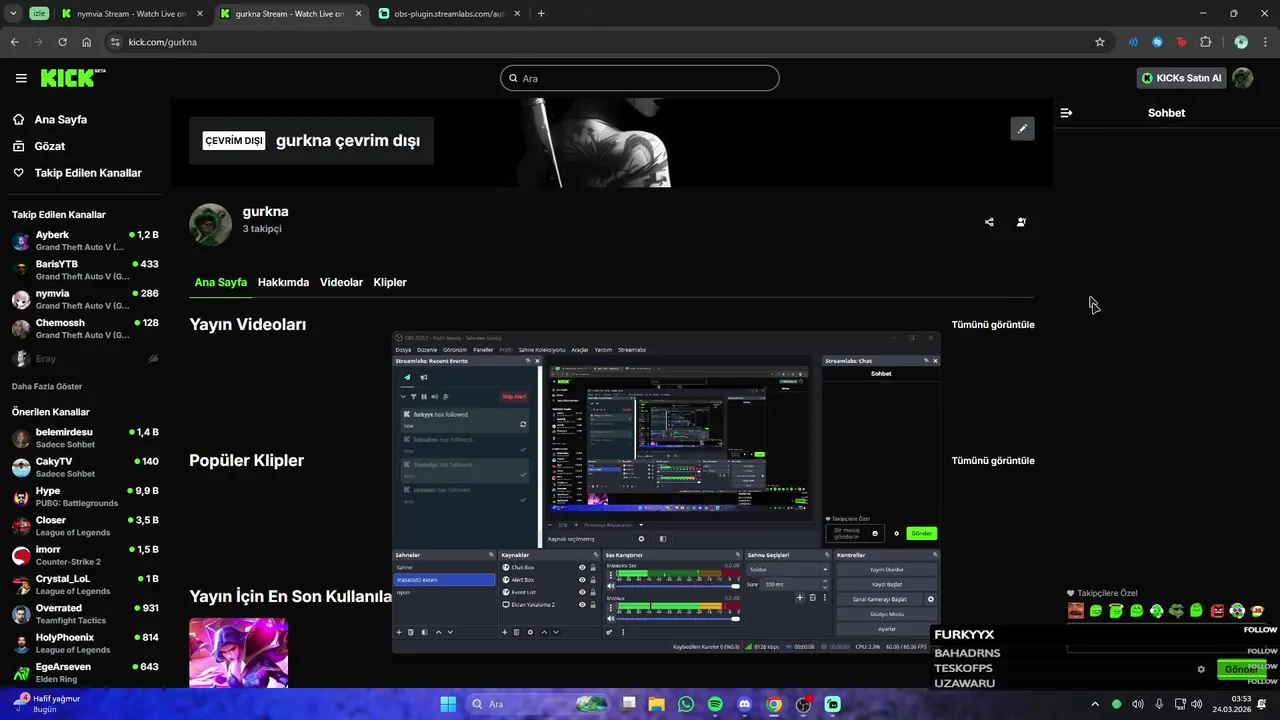Viewport: 1280px width, 720px height.
Task: Open Masaüstü Ses three-dot options menu
Action: (611, 574)
